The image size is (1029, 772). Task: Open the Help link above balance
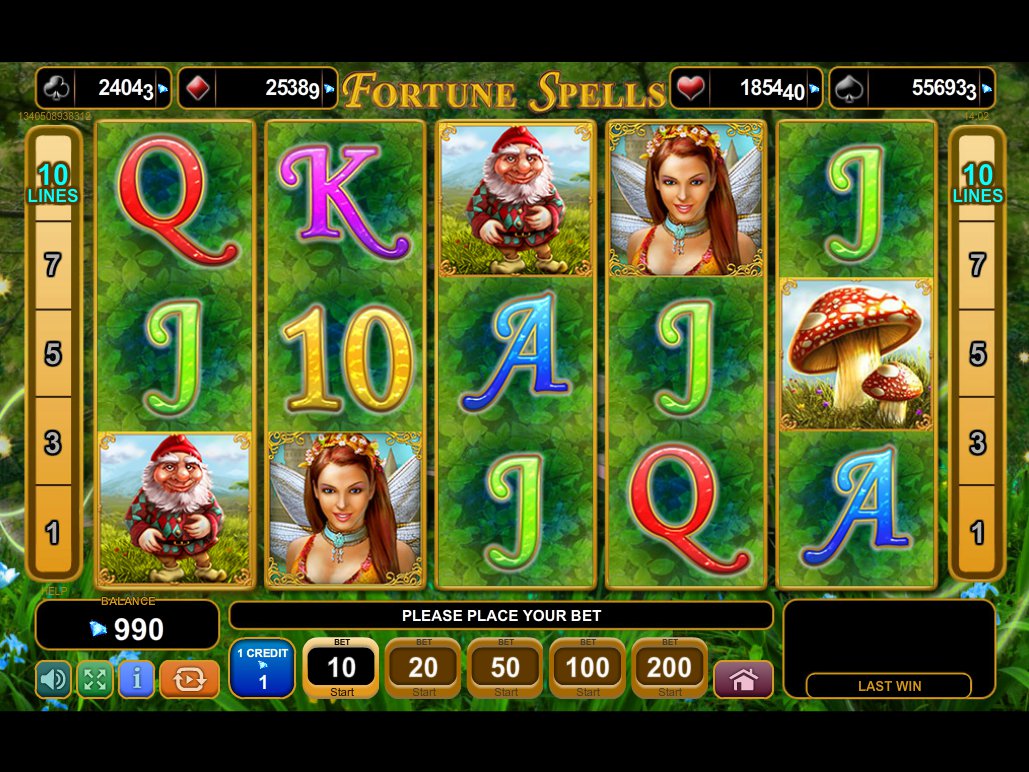click(54, 591)
